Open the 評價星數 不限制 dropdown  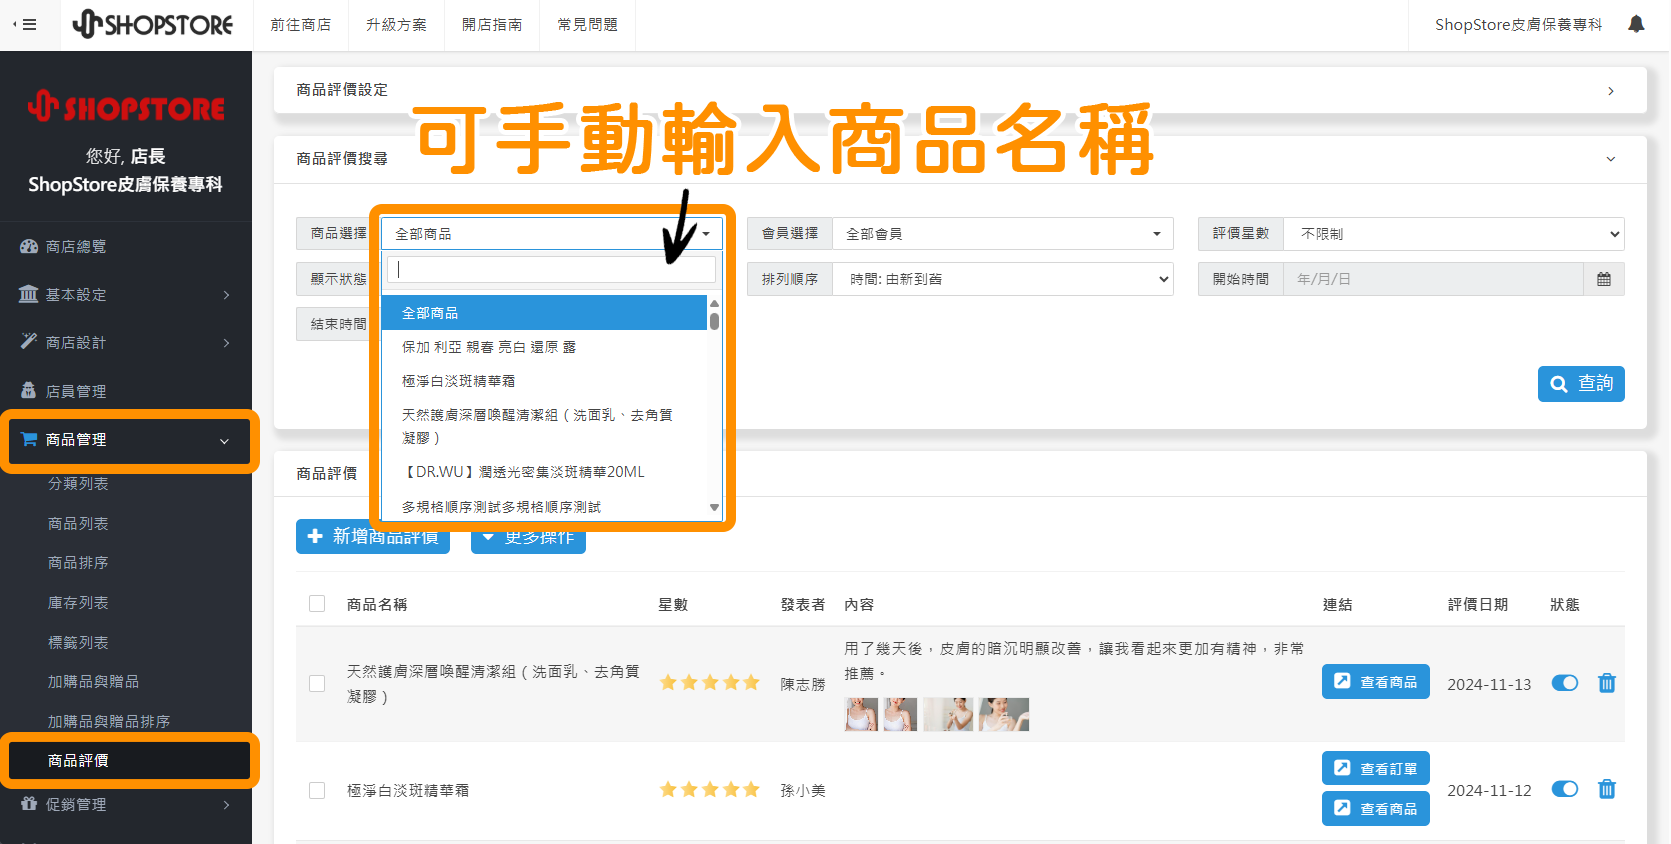click(x=1454, y=233)
